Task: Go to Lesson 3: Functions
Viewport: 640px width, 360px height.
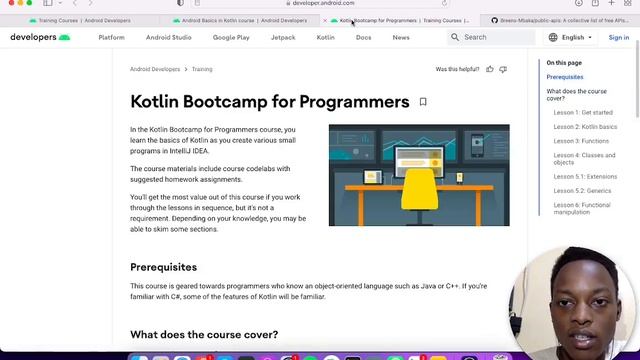Action: 581,141
